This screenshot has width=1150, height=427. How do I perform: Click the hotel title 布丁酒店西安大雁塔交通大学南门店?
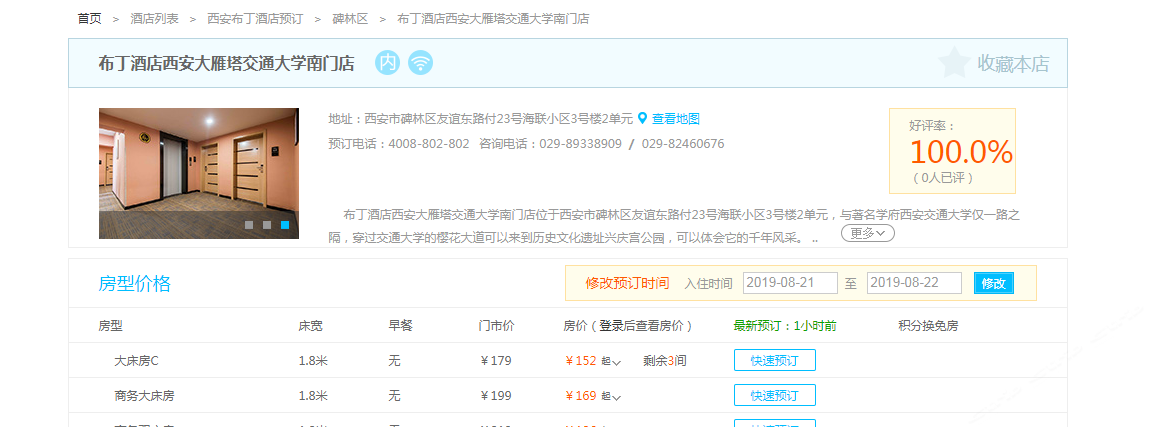pyautogui.click(x=226, y=63)
